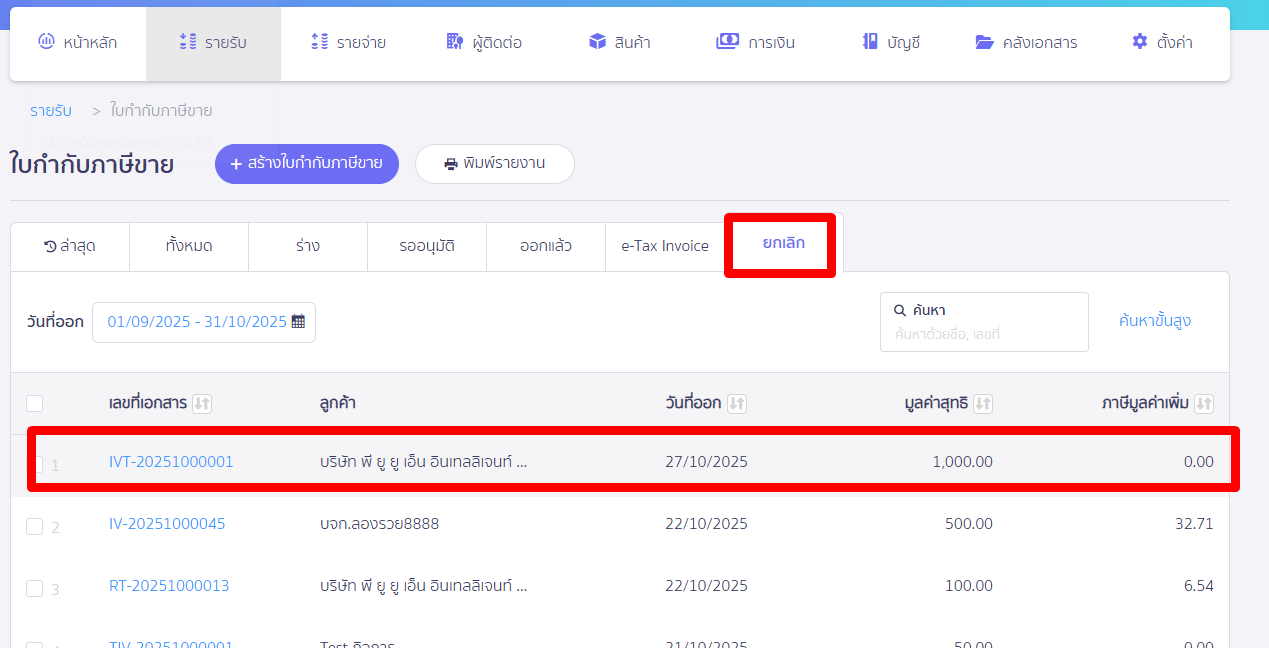The height and width of the screenshot is (648, 1269).
Task: Open the การเงิน finance icon
Action: [727, 41]
